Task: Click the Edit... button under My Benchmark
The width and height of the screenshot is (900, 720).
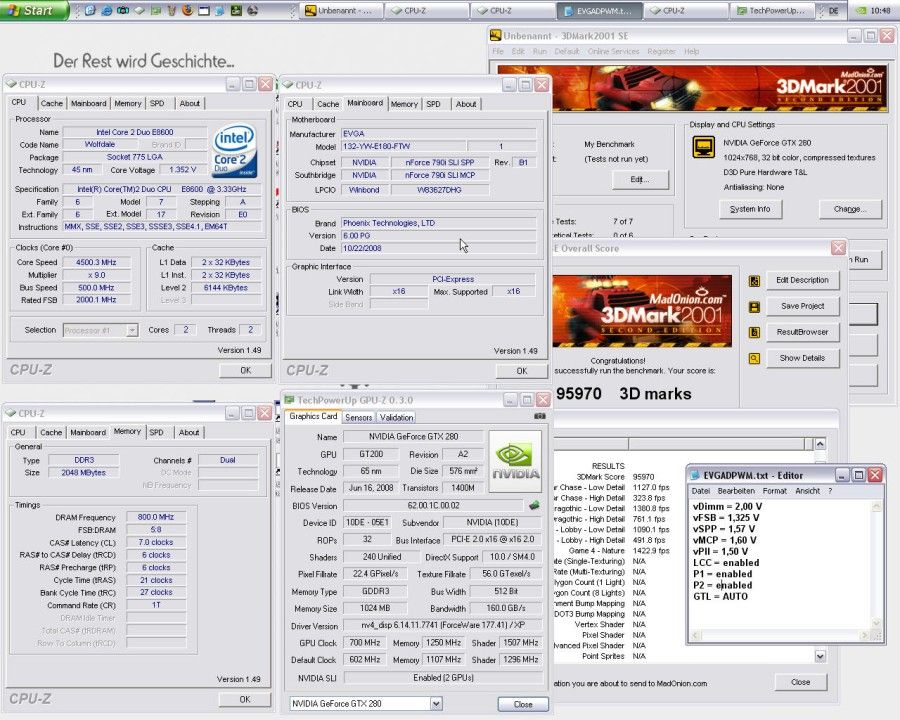Action: coord(639,179)
